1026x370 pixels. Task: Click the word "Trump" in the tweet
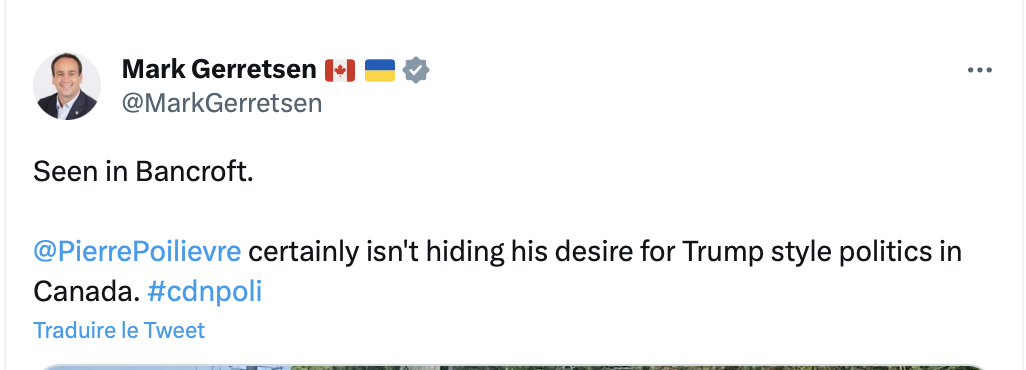pos(723,251)
